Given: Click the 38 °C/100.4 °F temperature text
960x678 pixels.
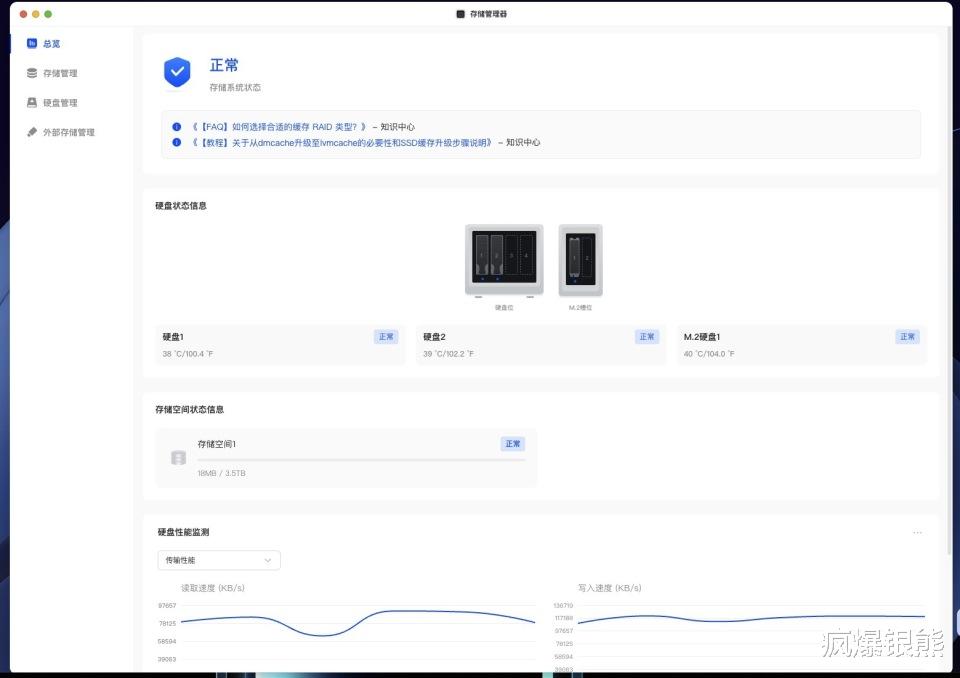Looking at the screenshot, I should click(188, 353).
